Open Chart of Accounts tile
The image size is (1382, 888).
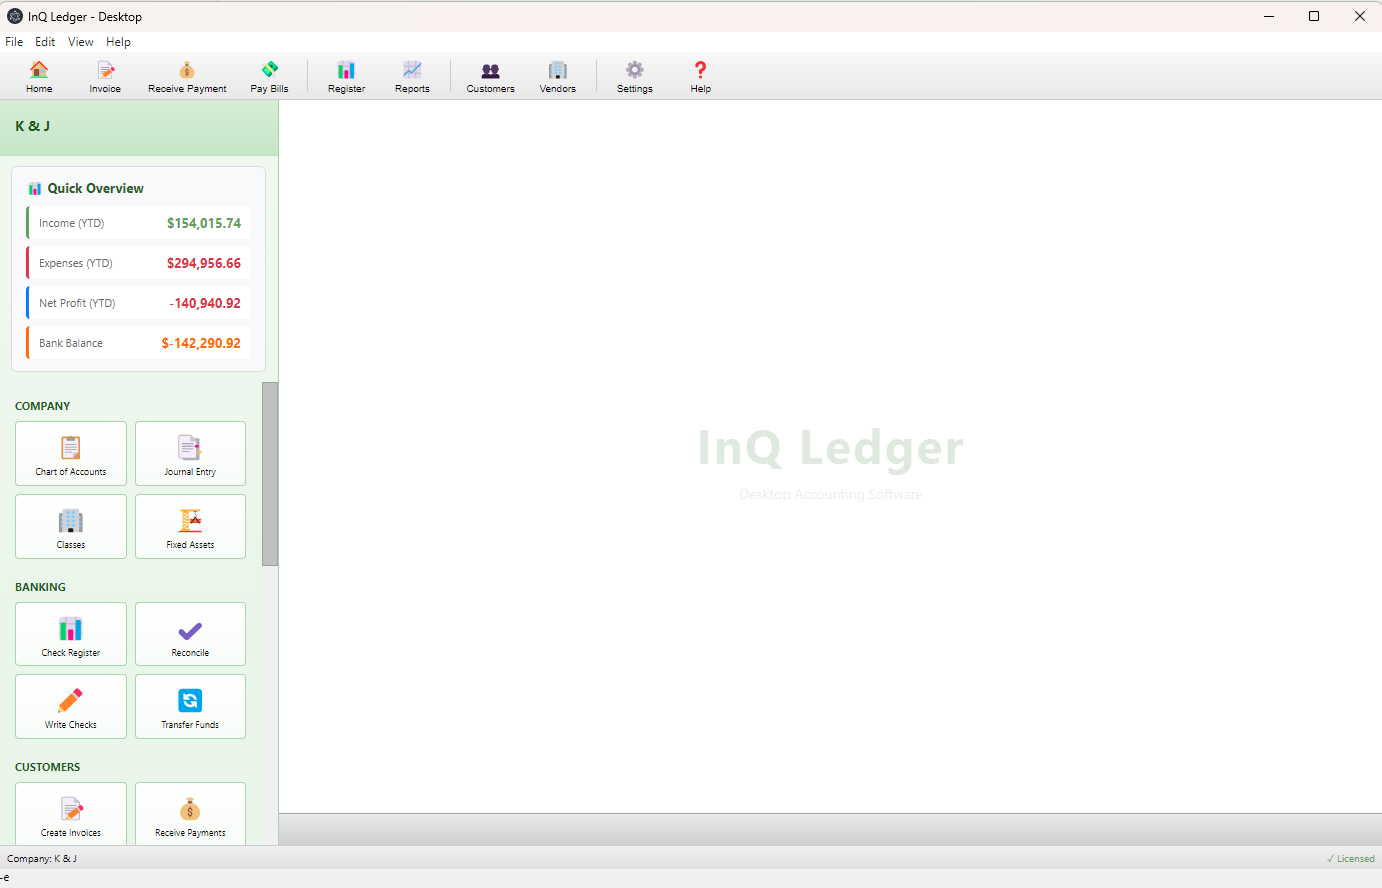[71, 454]
